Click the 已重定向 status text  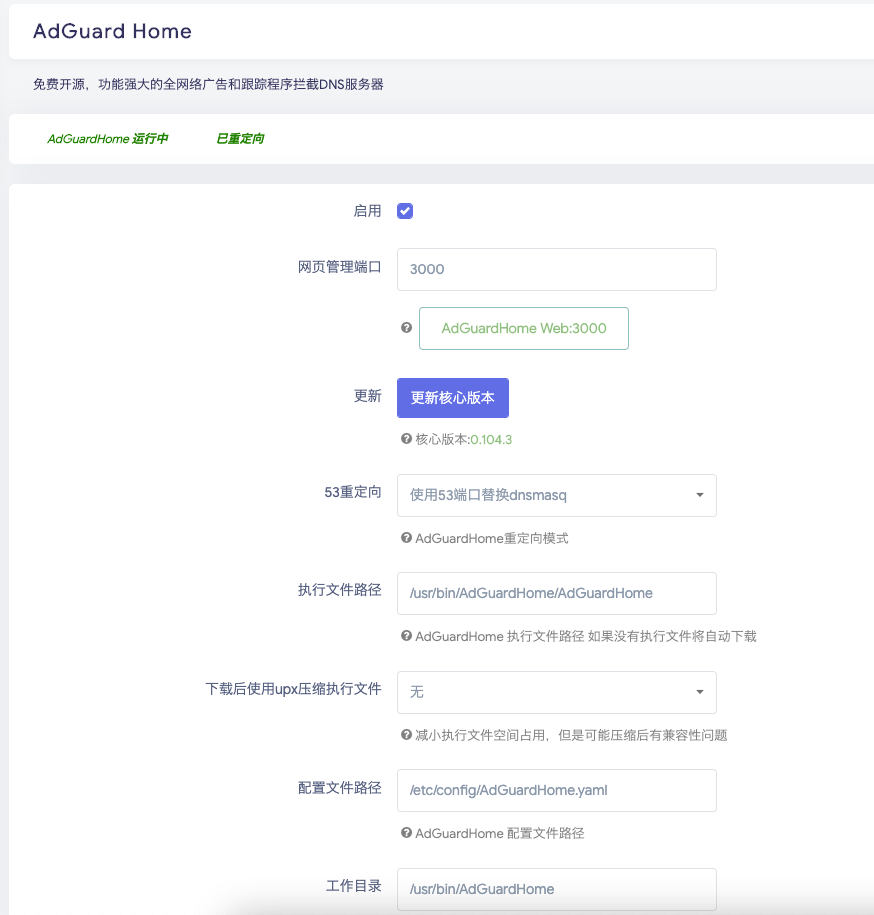click(240, 139)
